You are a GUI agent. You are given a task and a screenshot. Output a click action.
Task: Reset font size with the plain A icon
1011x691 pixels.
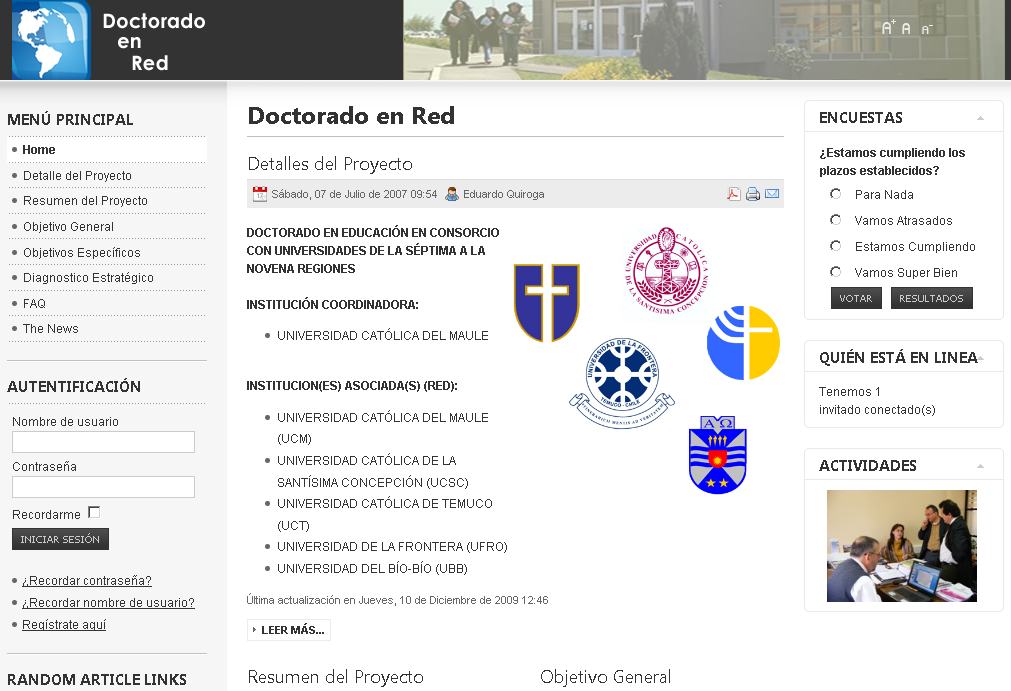click(x=906, y=28)
